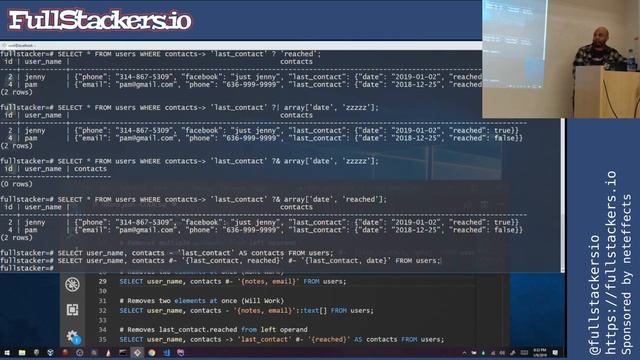Open the terminal app on the taskbar

tap(122, 353)
